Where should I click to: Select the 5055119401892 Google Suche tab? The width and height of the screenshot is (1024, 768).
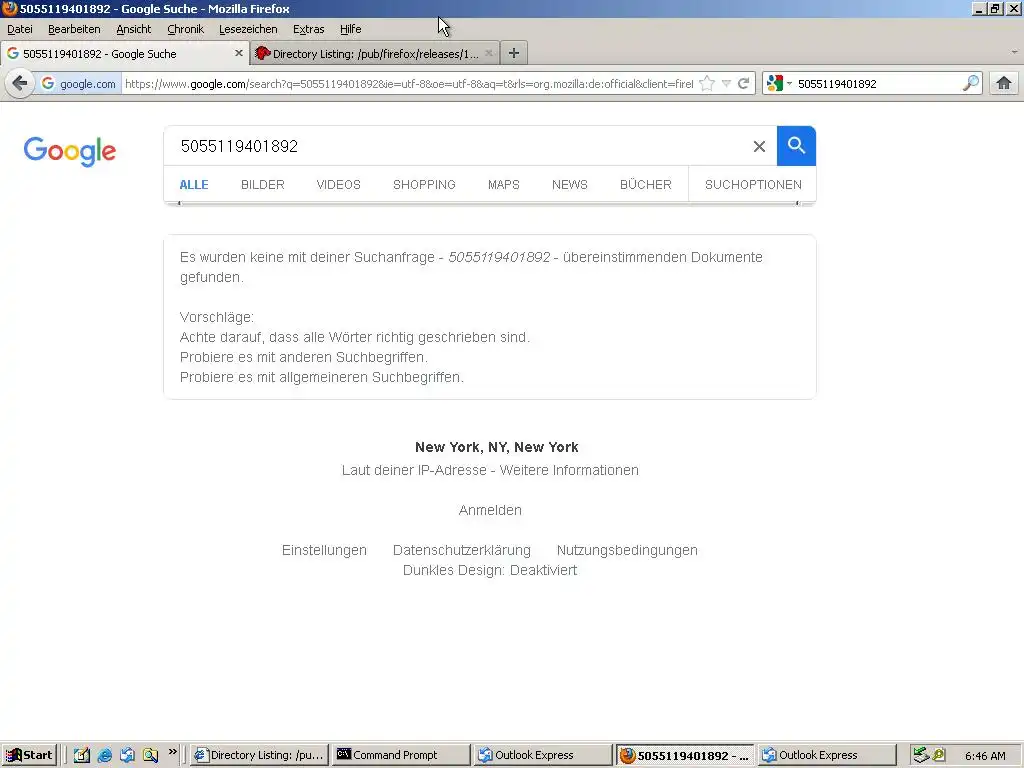[124, 54]
